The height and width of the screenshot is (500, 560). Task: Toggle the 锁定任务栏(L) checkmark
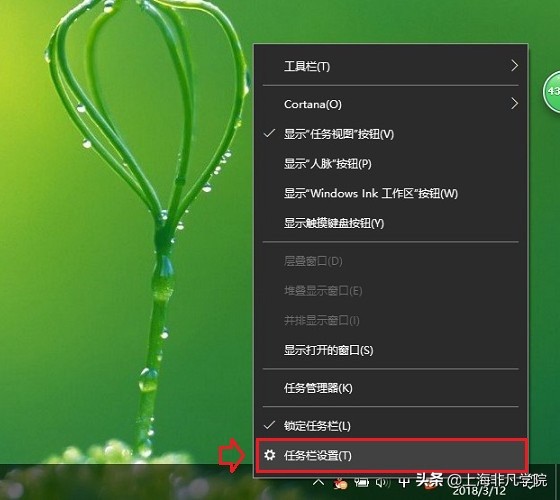point(390,426)
